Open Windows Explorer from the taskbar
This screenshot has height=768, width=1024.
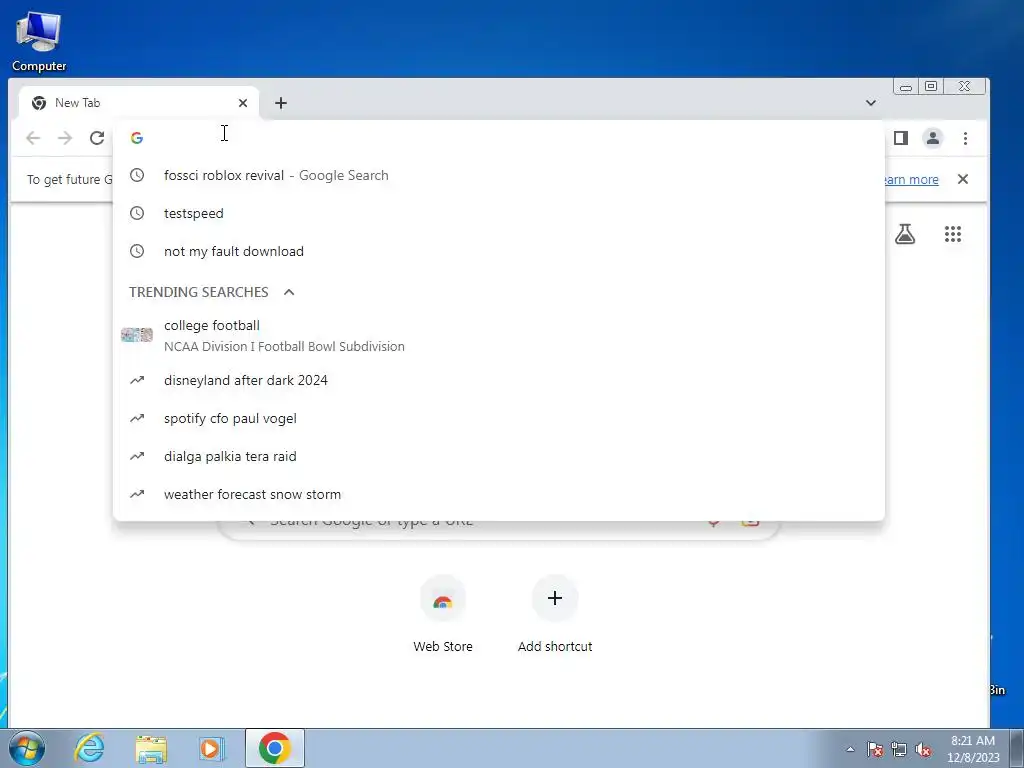click(151, 748)
